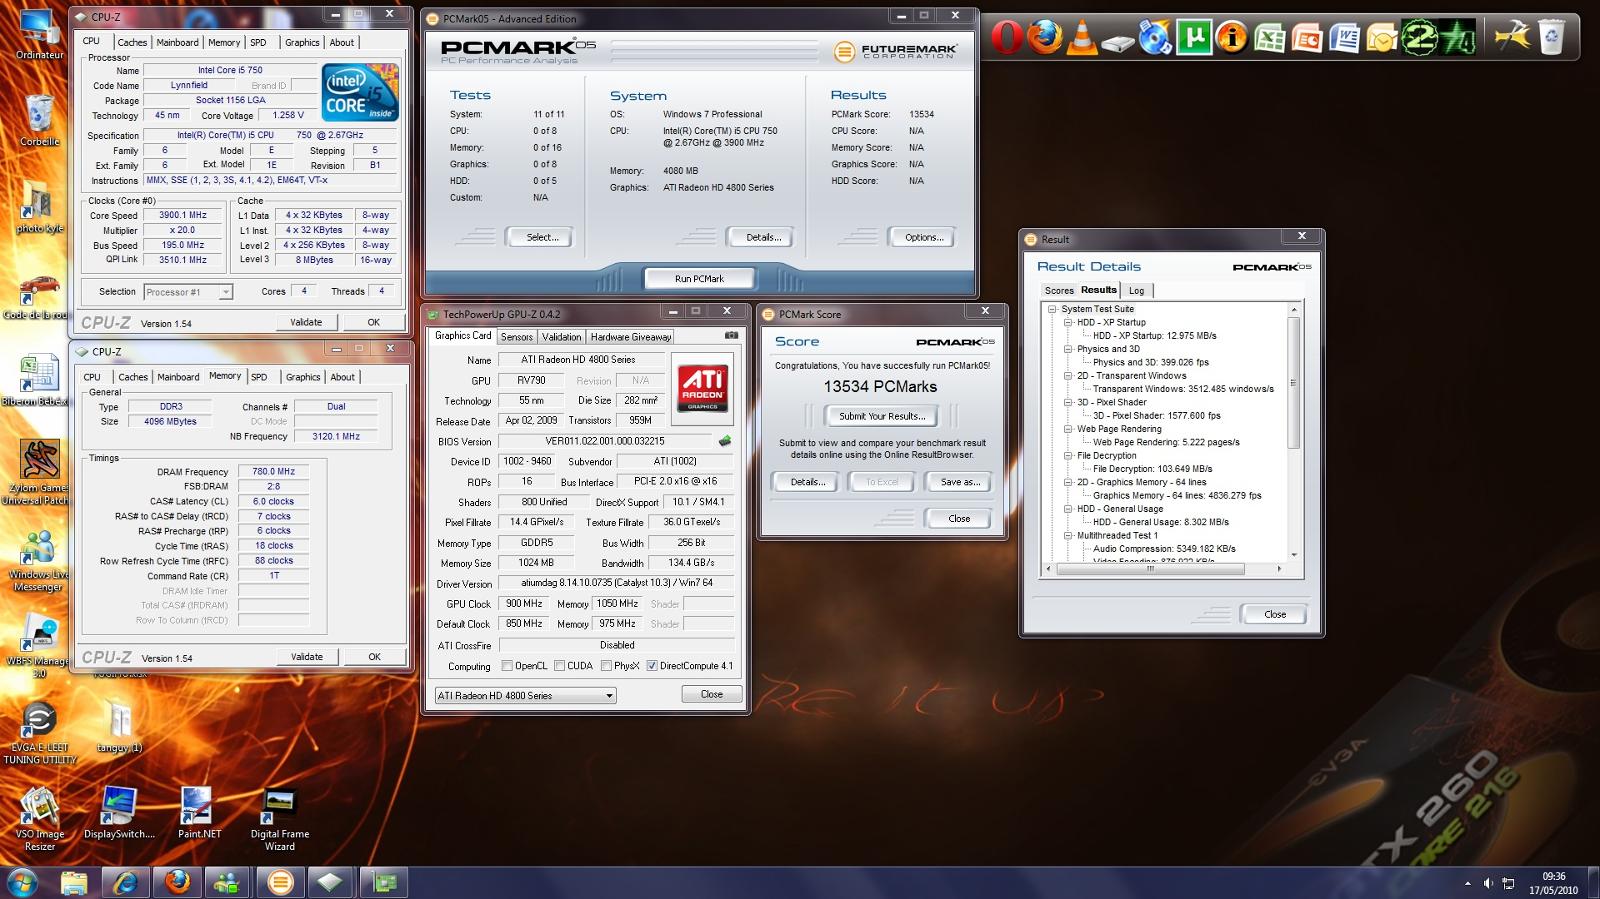Screen dimensions: 1600x899
Task: Open the uTorrent icon in the dock
Action: point(1194,38)
